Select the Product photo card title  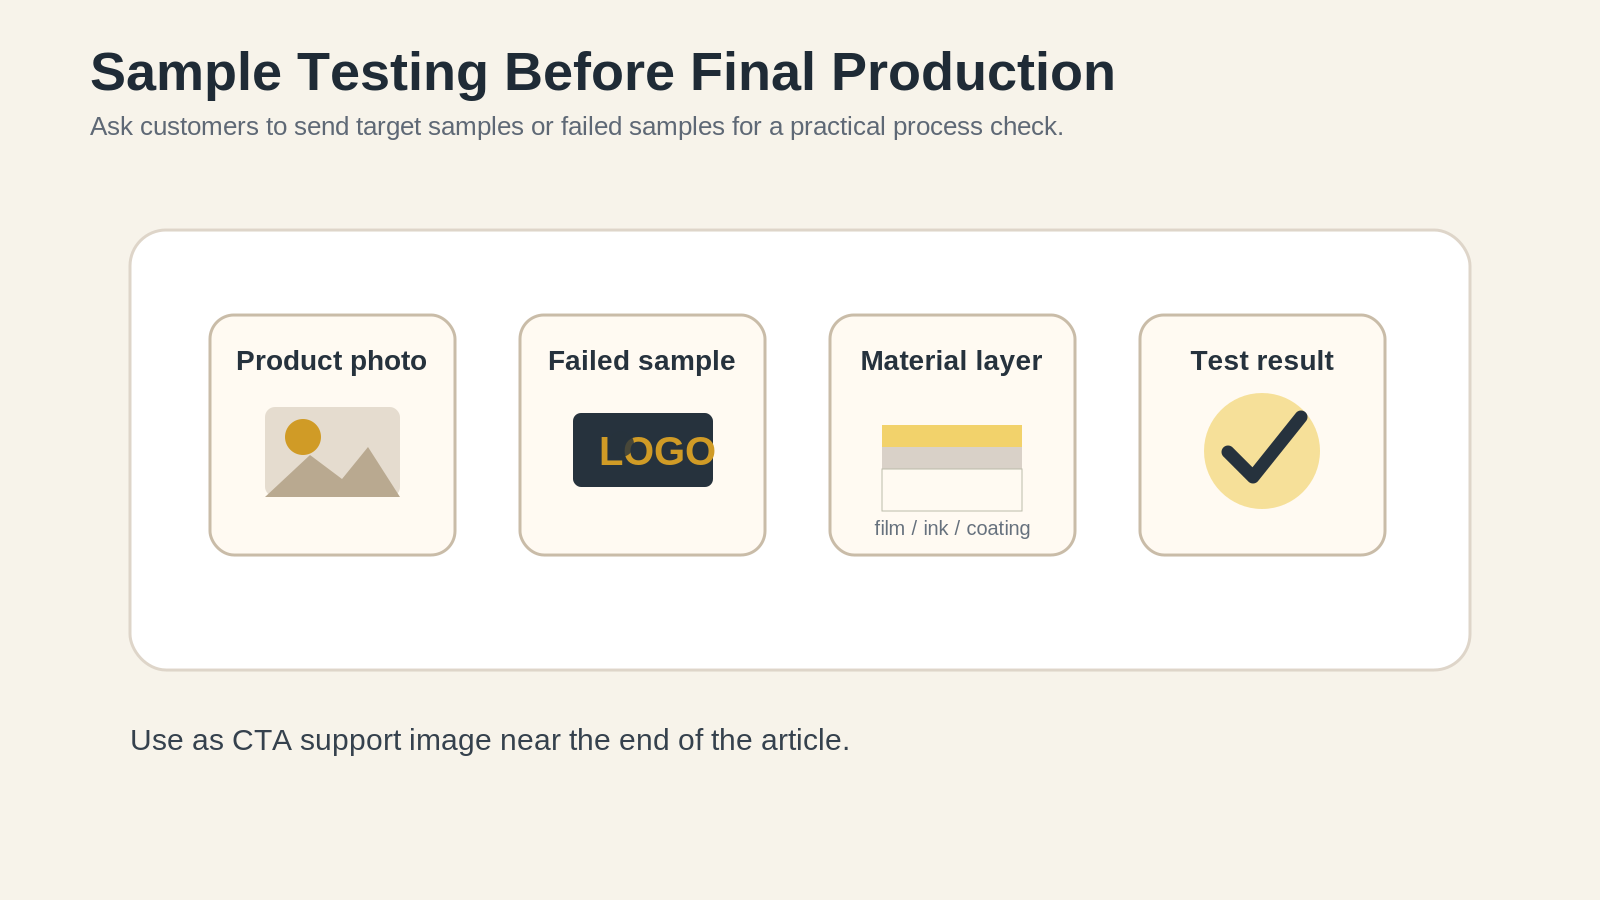pos(332,361)
